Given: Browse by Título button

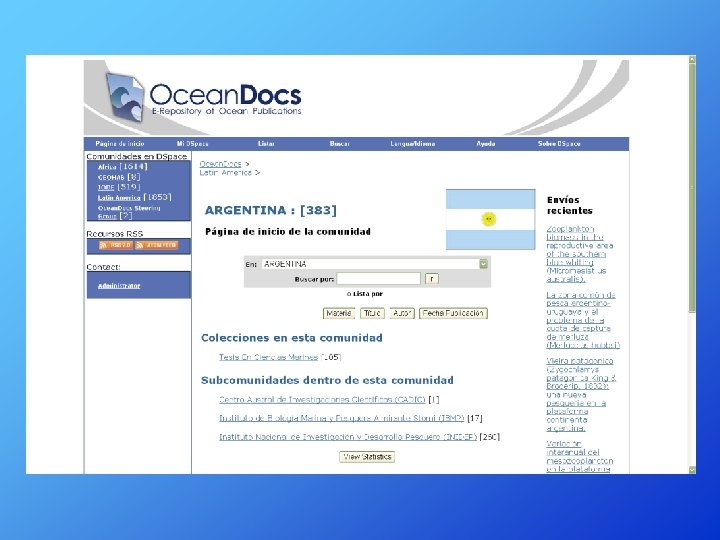Looking at the screenshot, I should point(372,313).
